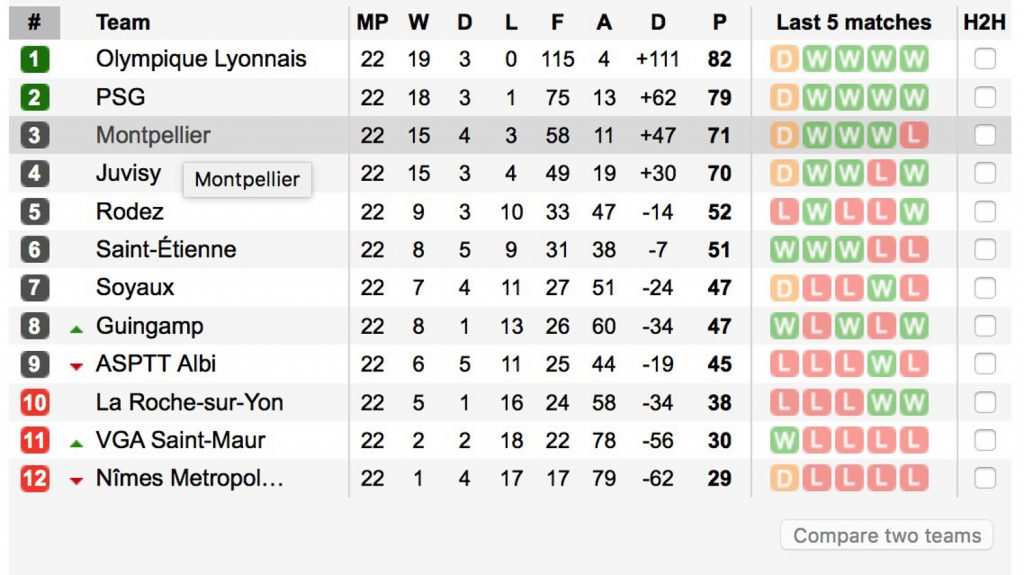Open the La Roche-sur-Yon team row
Image resolution: width=1024 pixels, height=575 pixels.
(189, 403)
